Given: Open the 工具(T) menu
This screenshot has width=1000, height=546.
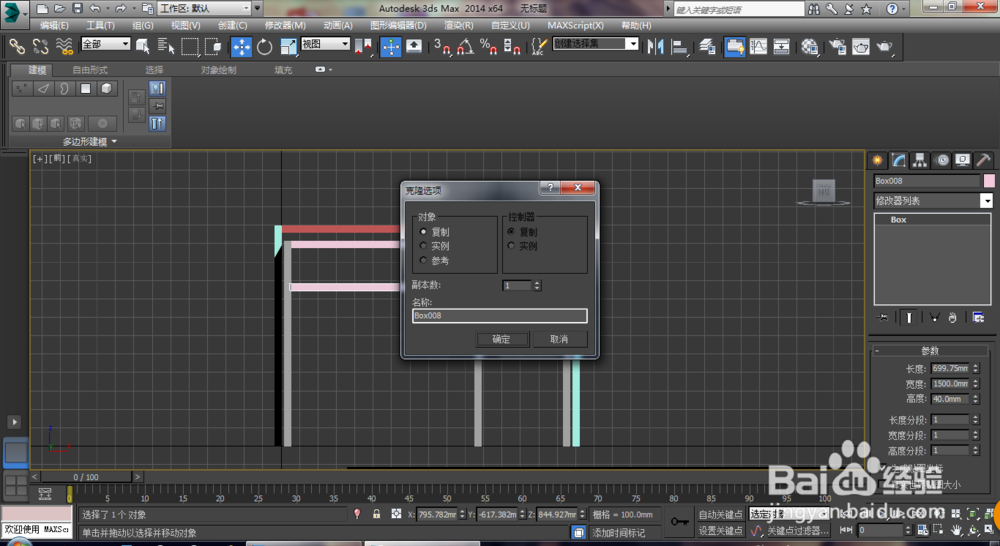Looking at the screenshot, I should [100, 26].
